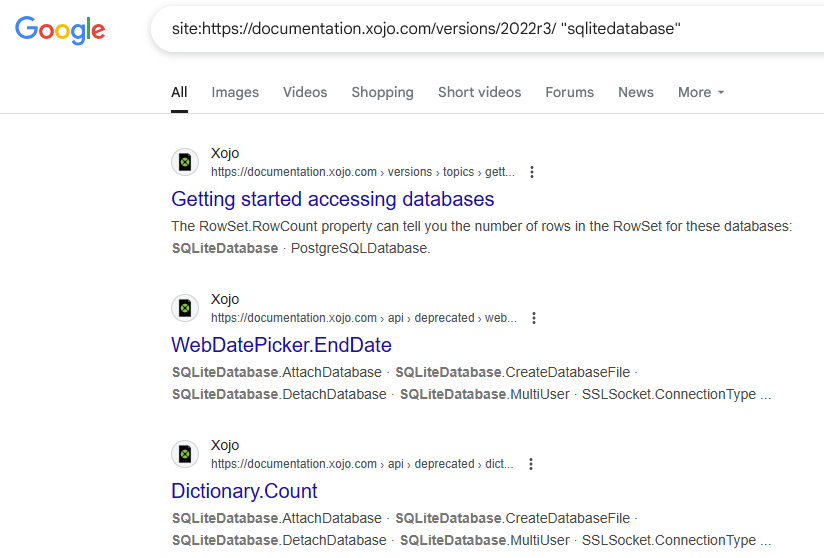Switch to the Videos tab
This screenshot has height=558, width=824.
click(x=305, y=92)
